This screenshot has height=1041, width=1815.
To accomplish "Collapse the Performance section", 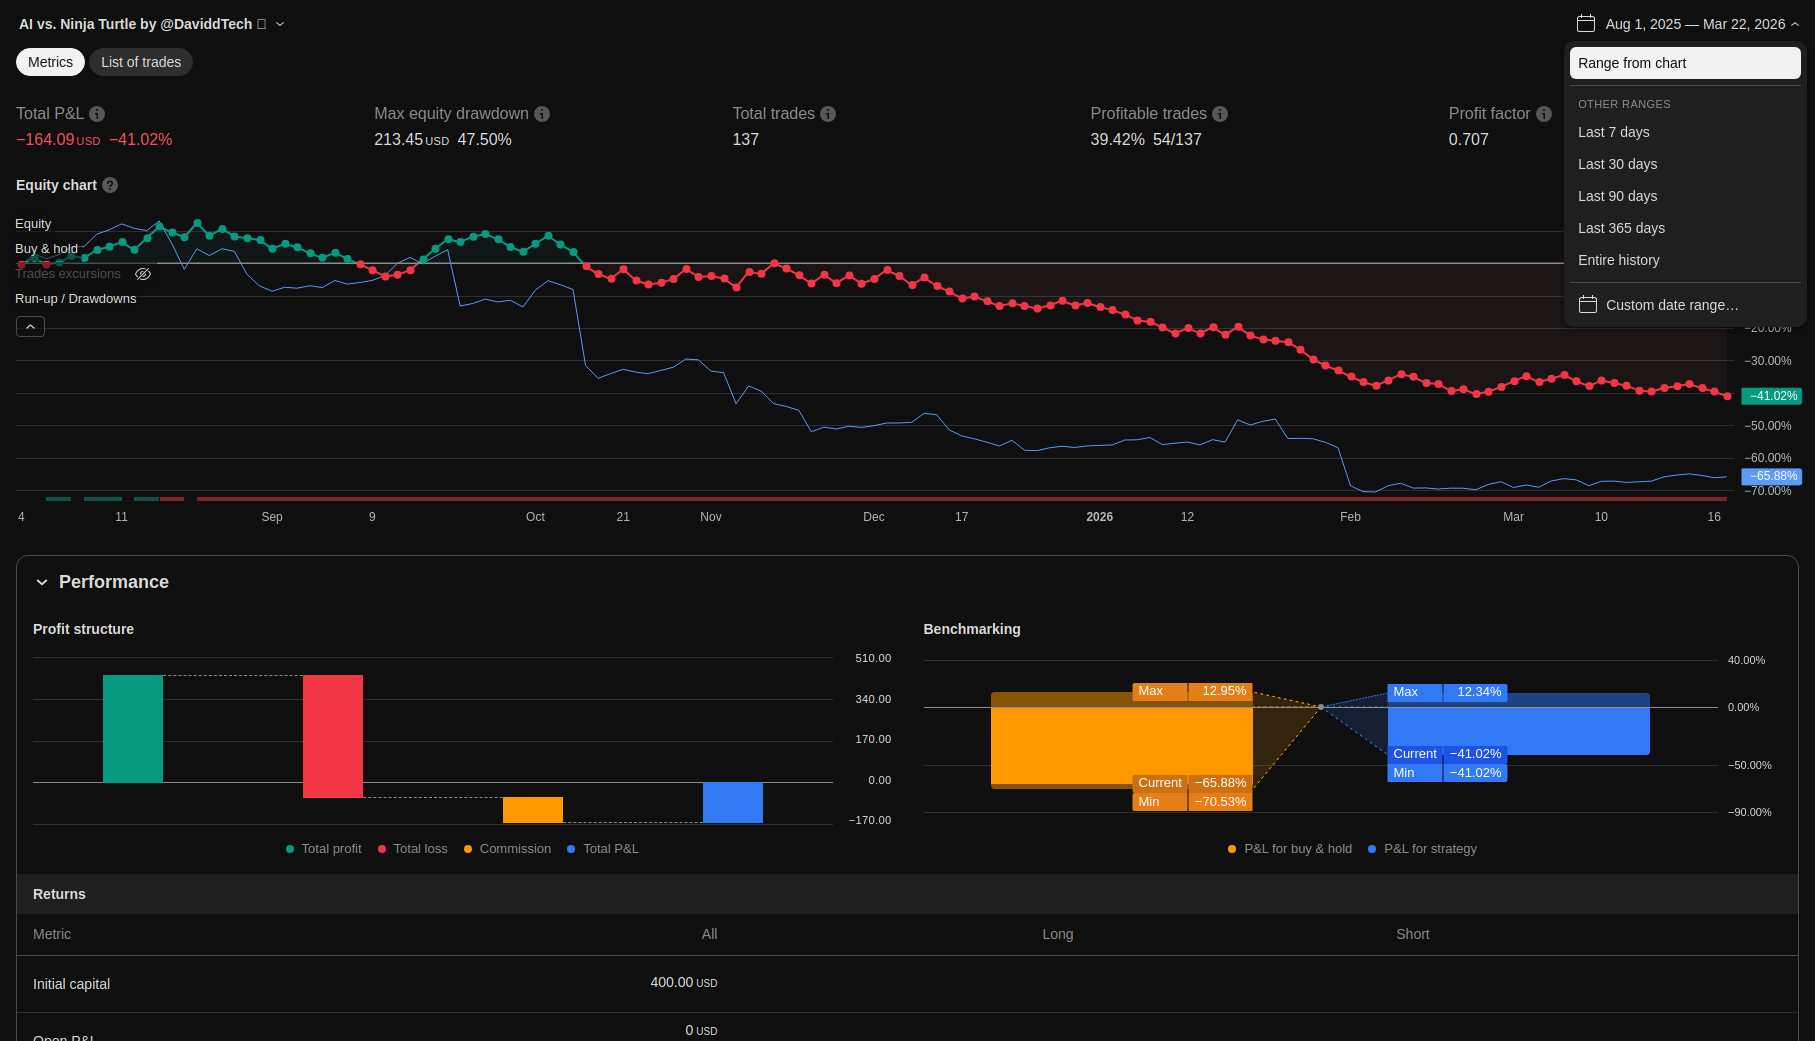I will [x=42, y=582].
